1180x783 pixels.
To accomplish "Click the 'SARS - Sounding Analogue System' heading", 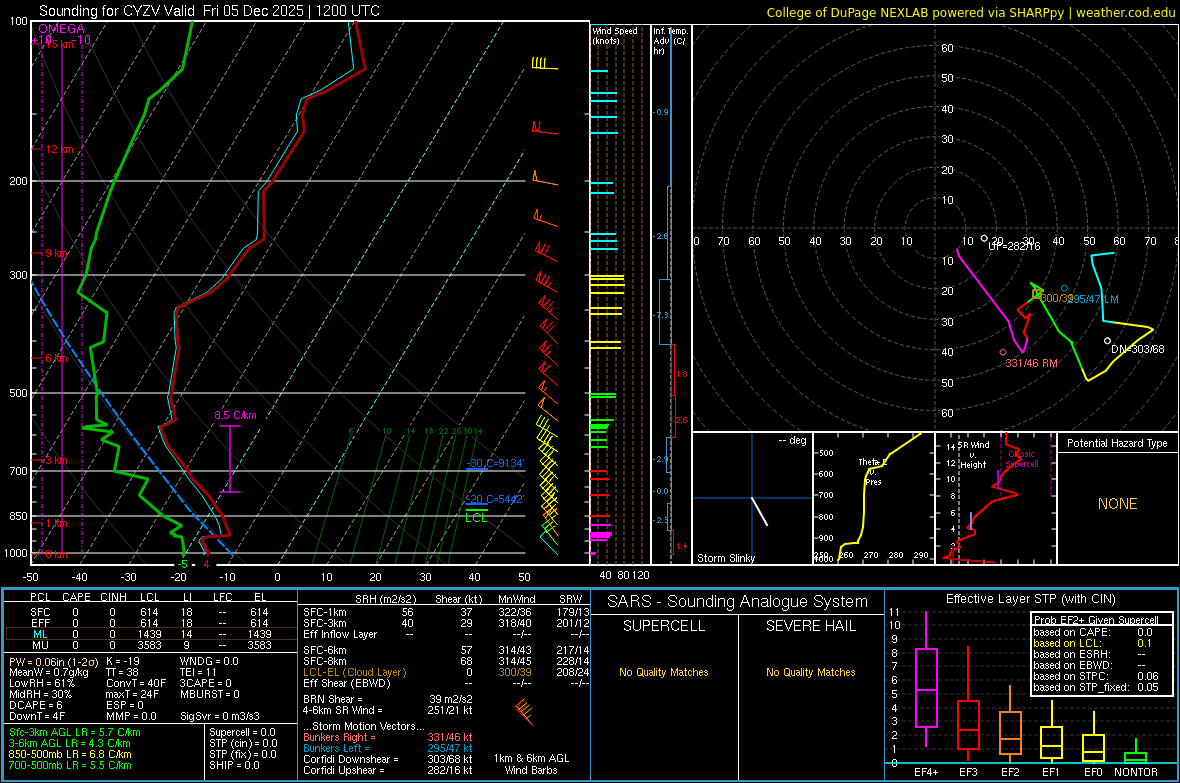I will pos(737,602).
